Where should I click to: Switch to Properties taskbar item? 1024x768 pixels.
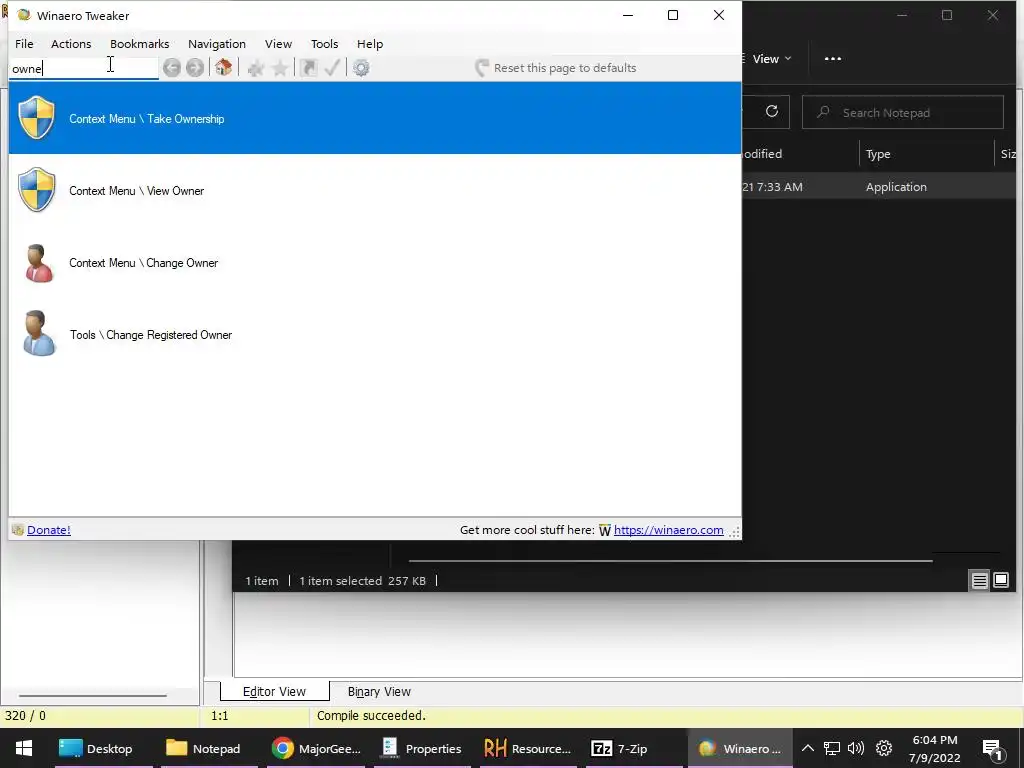tap(422, 748)
